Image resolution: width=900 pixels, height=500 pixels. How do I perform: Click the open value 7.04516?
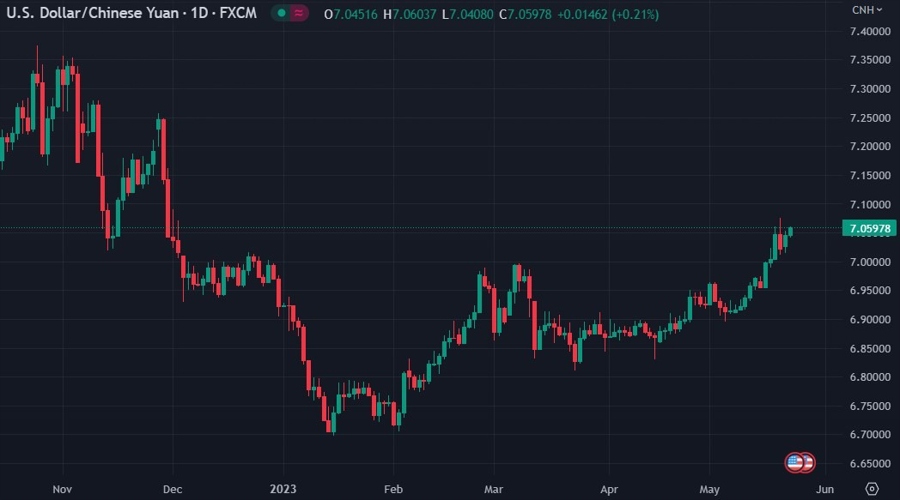click(x=355, y=14)
